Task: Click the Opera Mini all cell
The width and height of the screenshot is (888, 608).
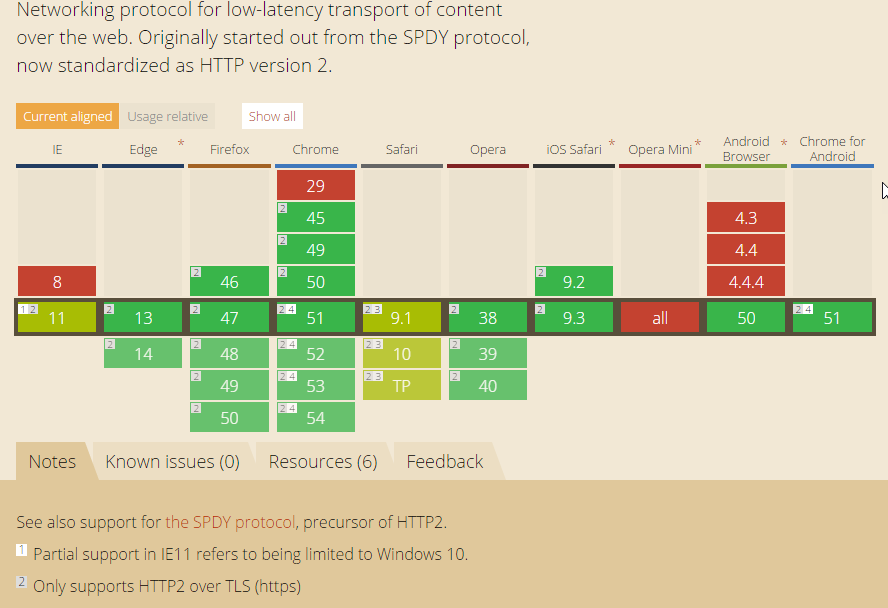Action: [660, 318]
